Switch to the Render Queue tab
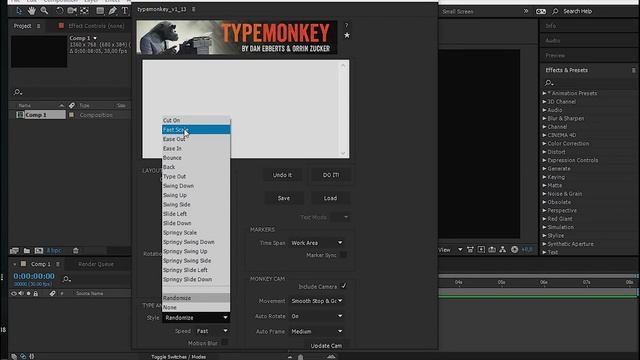Image resolution: width=640 pixels, height=360 pixels. [96, 264]
